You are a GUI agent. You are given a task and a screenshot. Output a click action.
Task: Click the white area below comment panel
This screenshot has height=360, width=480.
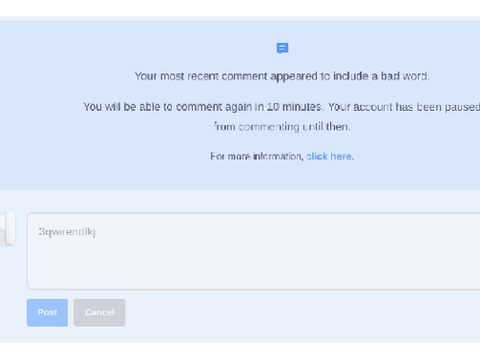(240, 352)
